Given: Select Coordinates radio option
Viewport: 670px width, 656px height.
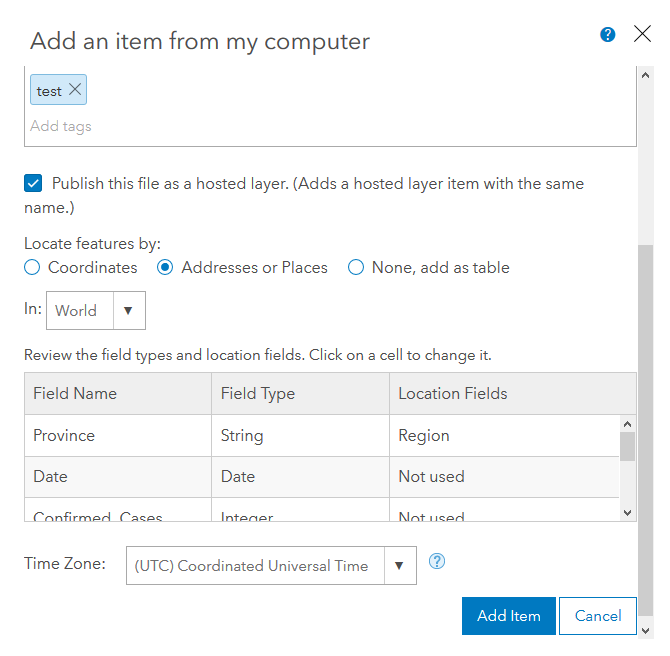Looking at the screenshot, I should click(32, 267).
